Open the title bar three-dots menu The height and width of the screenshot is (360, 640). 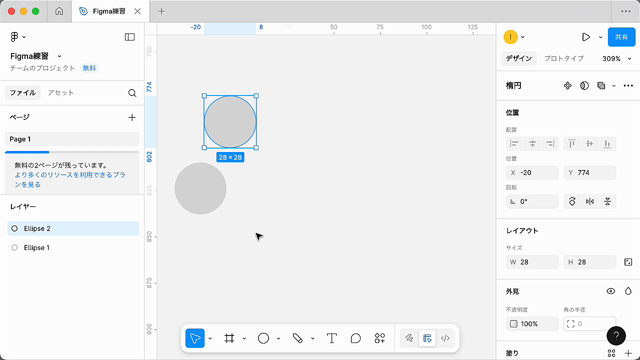[626, 11]
